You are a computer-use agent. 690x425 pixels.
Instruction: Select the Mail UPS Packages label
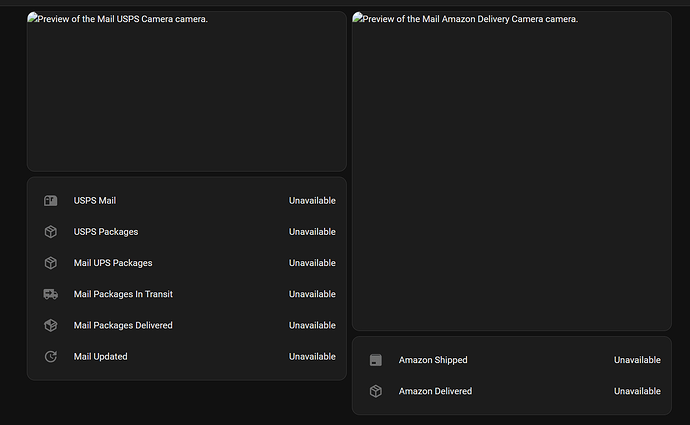pos(113,263)
